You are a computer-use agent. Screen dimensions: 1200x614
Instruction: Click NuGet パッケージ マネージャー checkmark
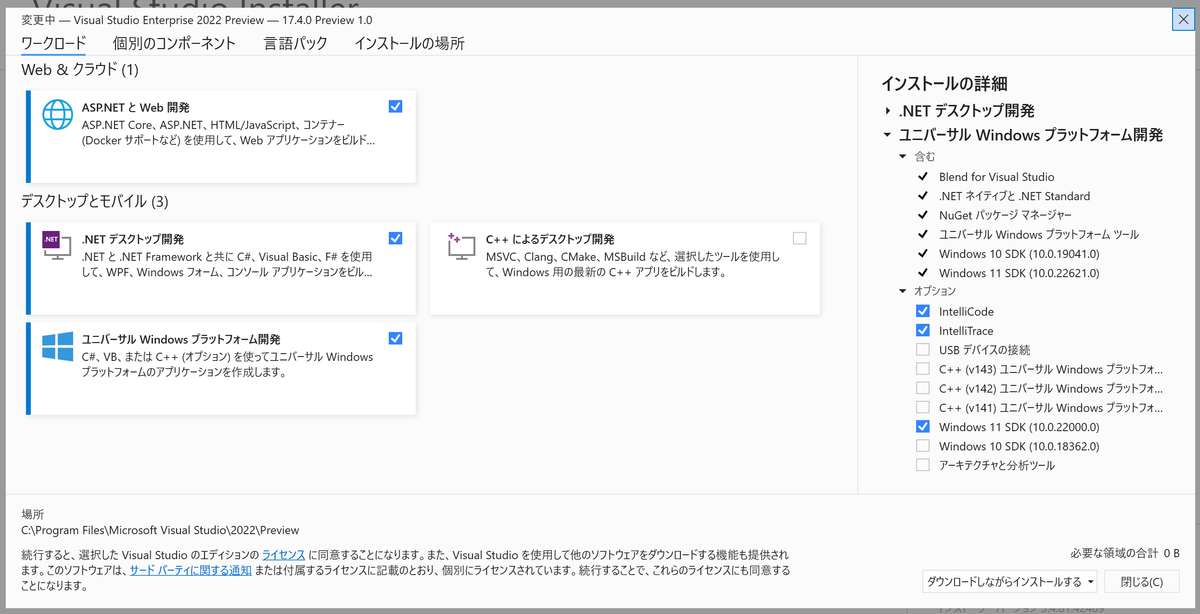tap(922, 215)
